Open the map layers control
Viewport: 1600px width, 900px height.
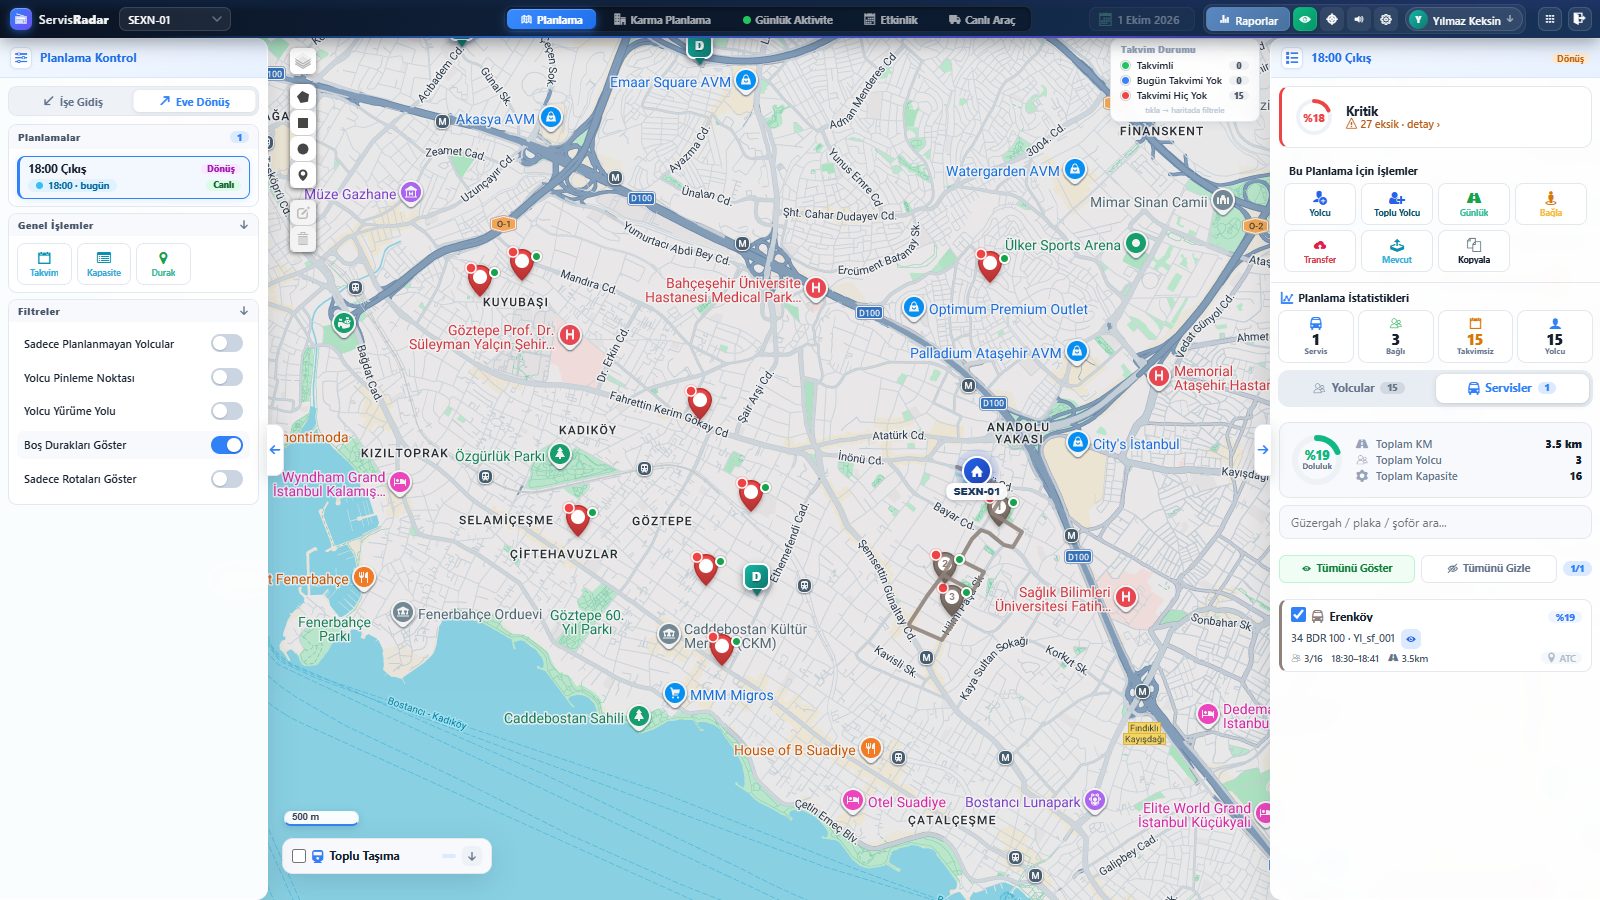[303, 62]
